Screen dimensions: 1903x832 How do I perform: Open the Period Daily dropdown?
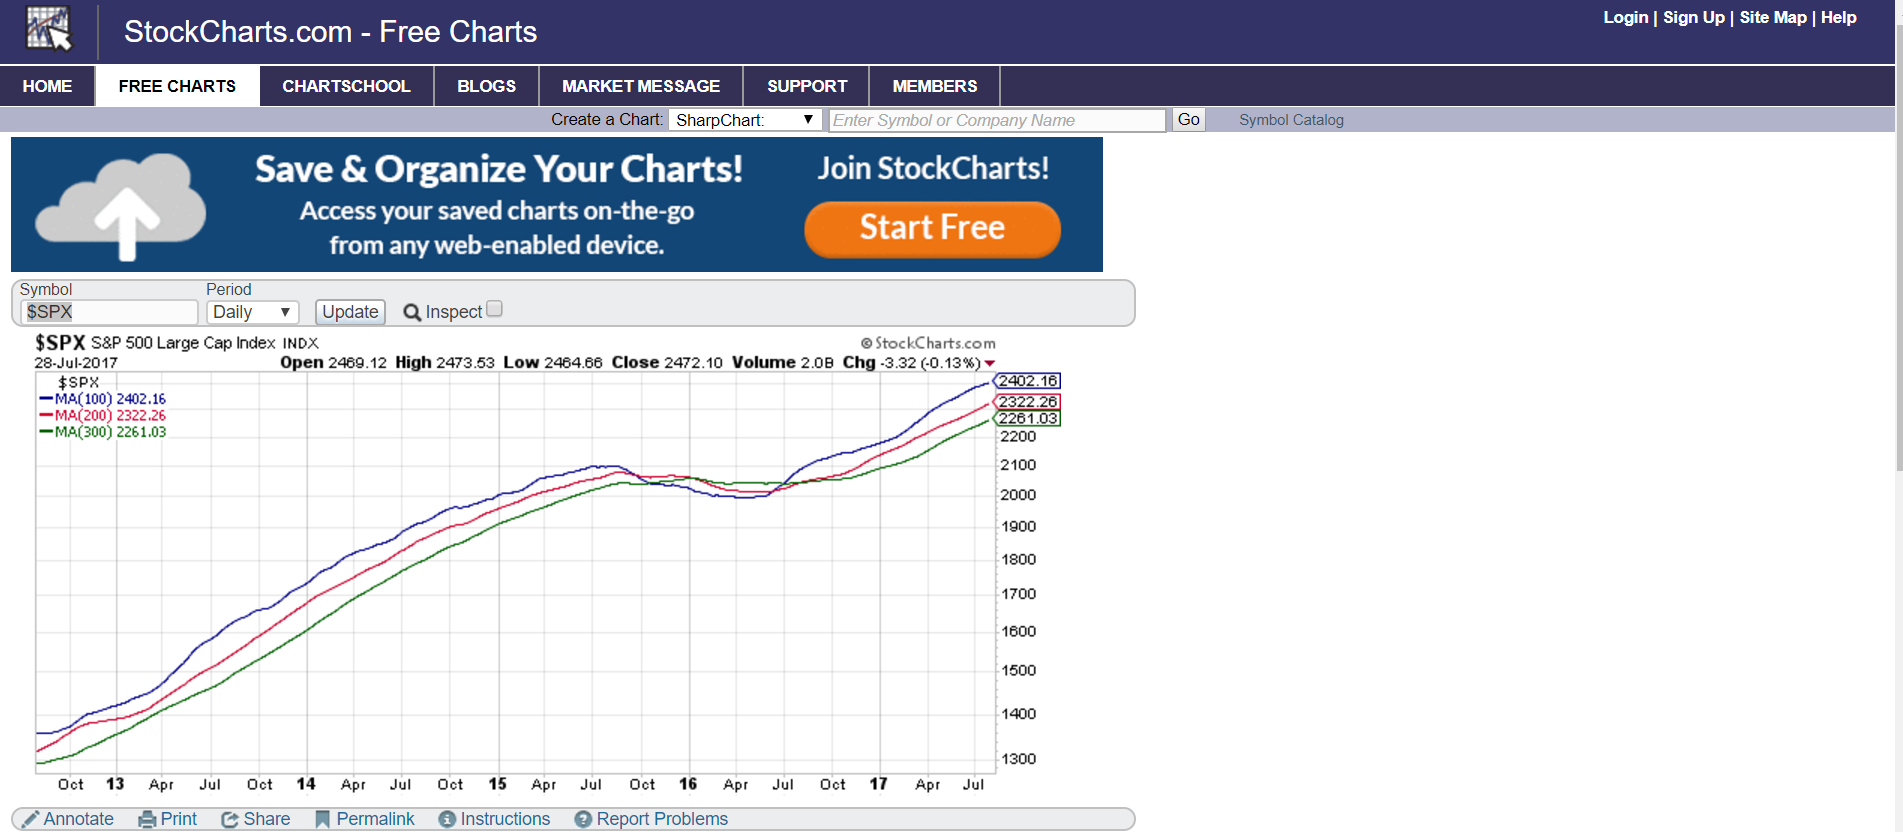(x=253, y=312)
